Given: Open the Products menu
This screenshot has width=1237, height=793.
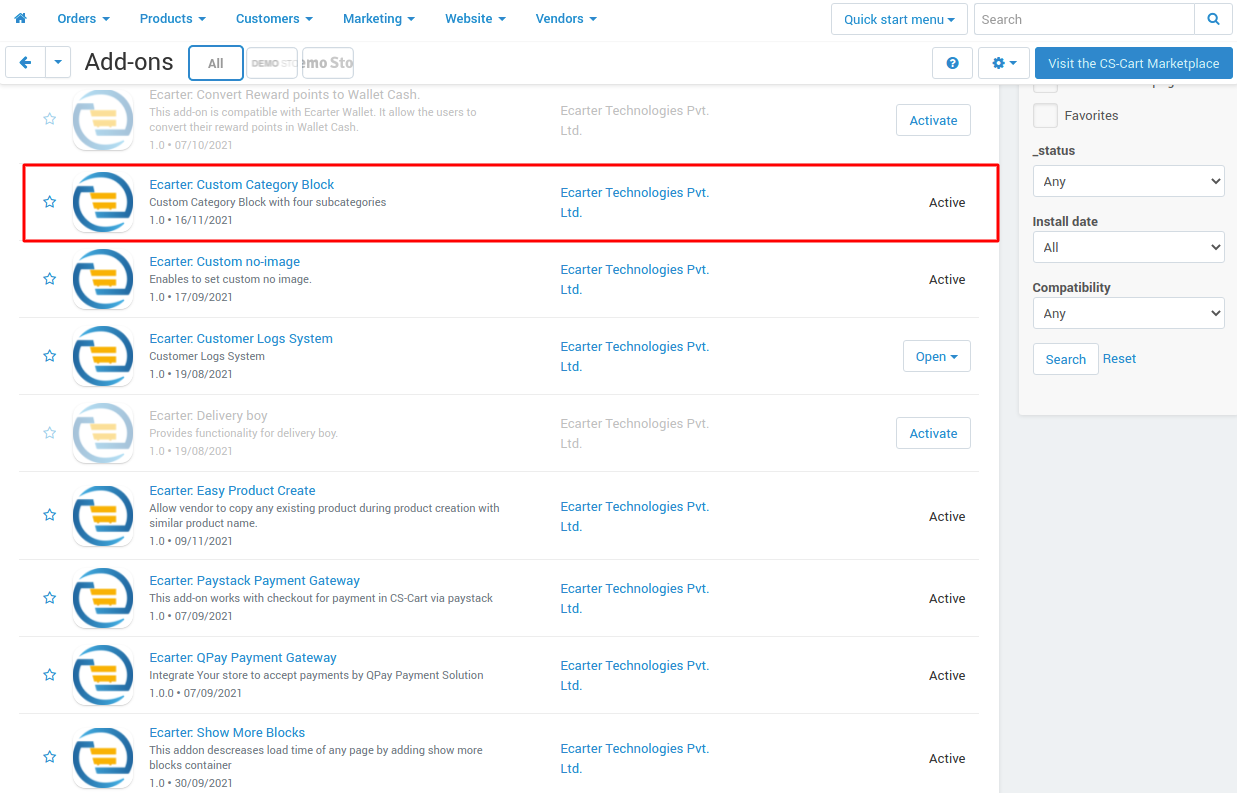Looking at the screenshot, I should coord(172,18).
